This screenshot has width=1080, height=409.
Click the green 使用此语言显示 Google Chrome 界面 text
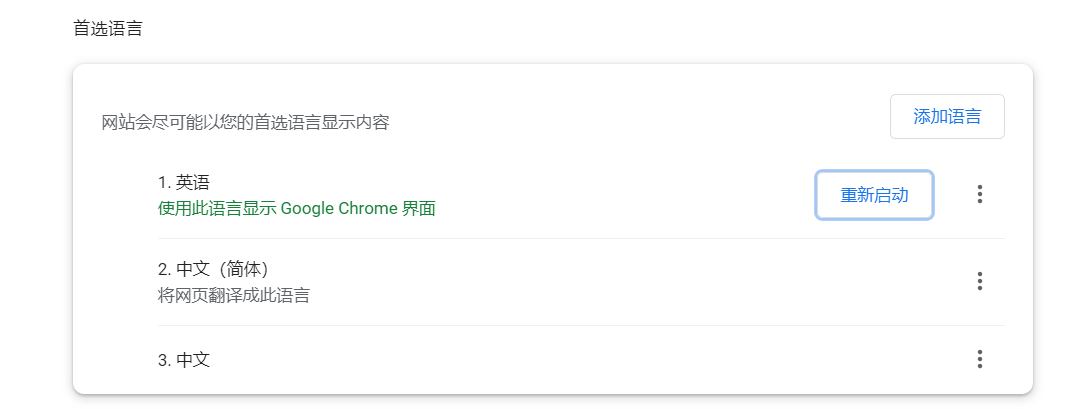coord(296,209)
